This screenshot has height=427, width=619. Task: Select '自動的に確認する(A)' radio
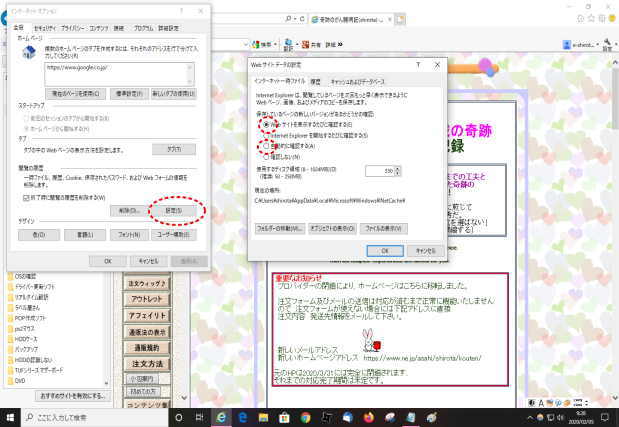coord(266,146)
